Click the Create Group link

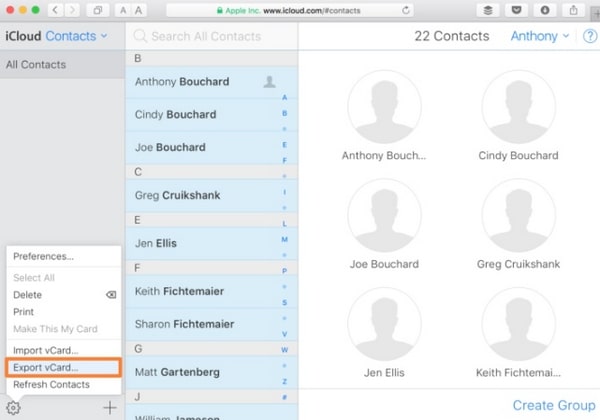pos(554,405)
